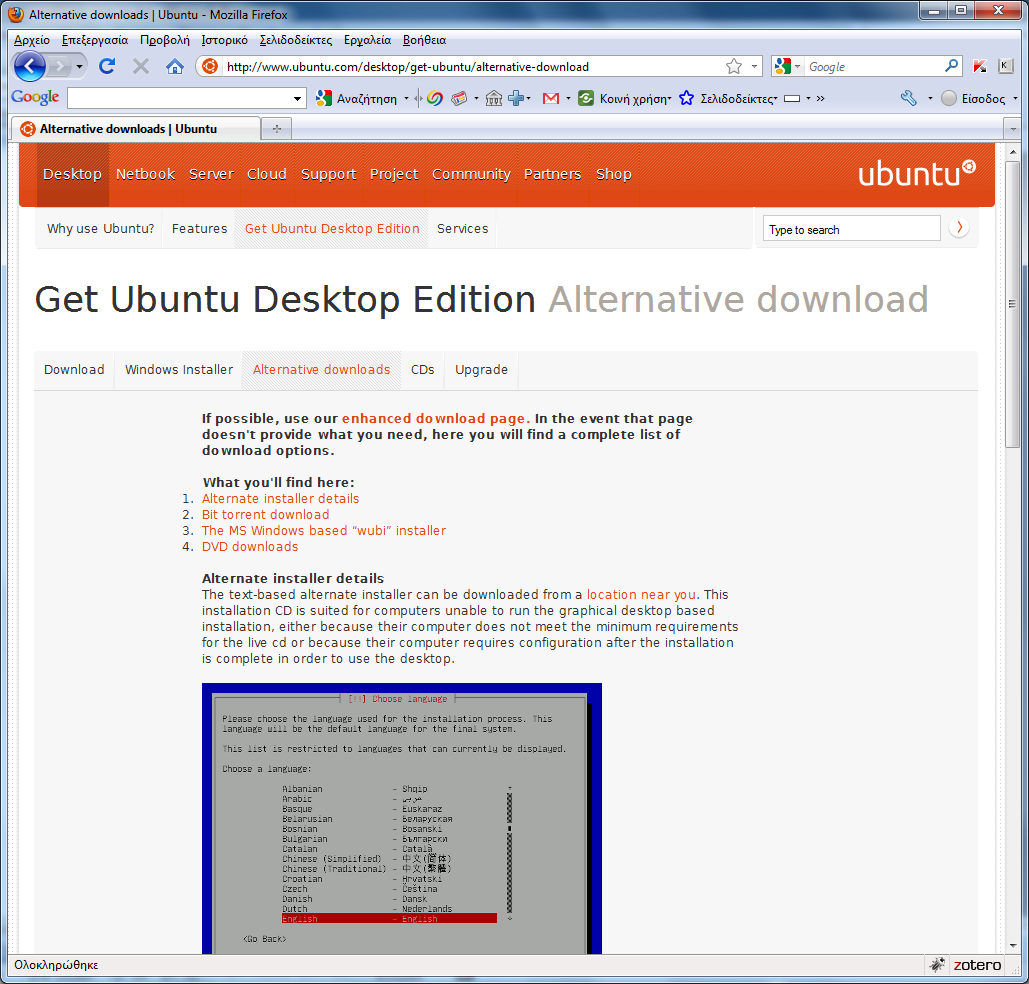Open a new tab with plus button
The image size is (1029, 984).
(276, 129)
